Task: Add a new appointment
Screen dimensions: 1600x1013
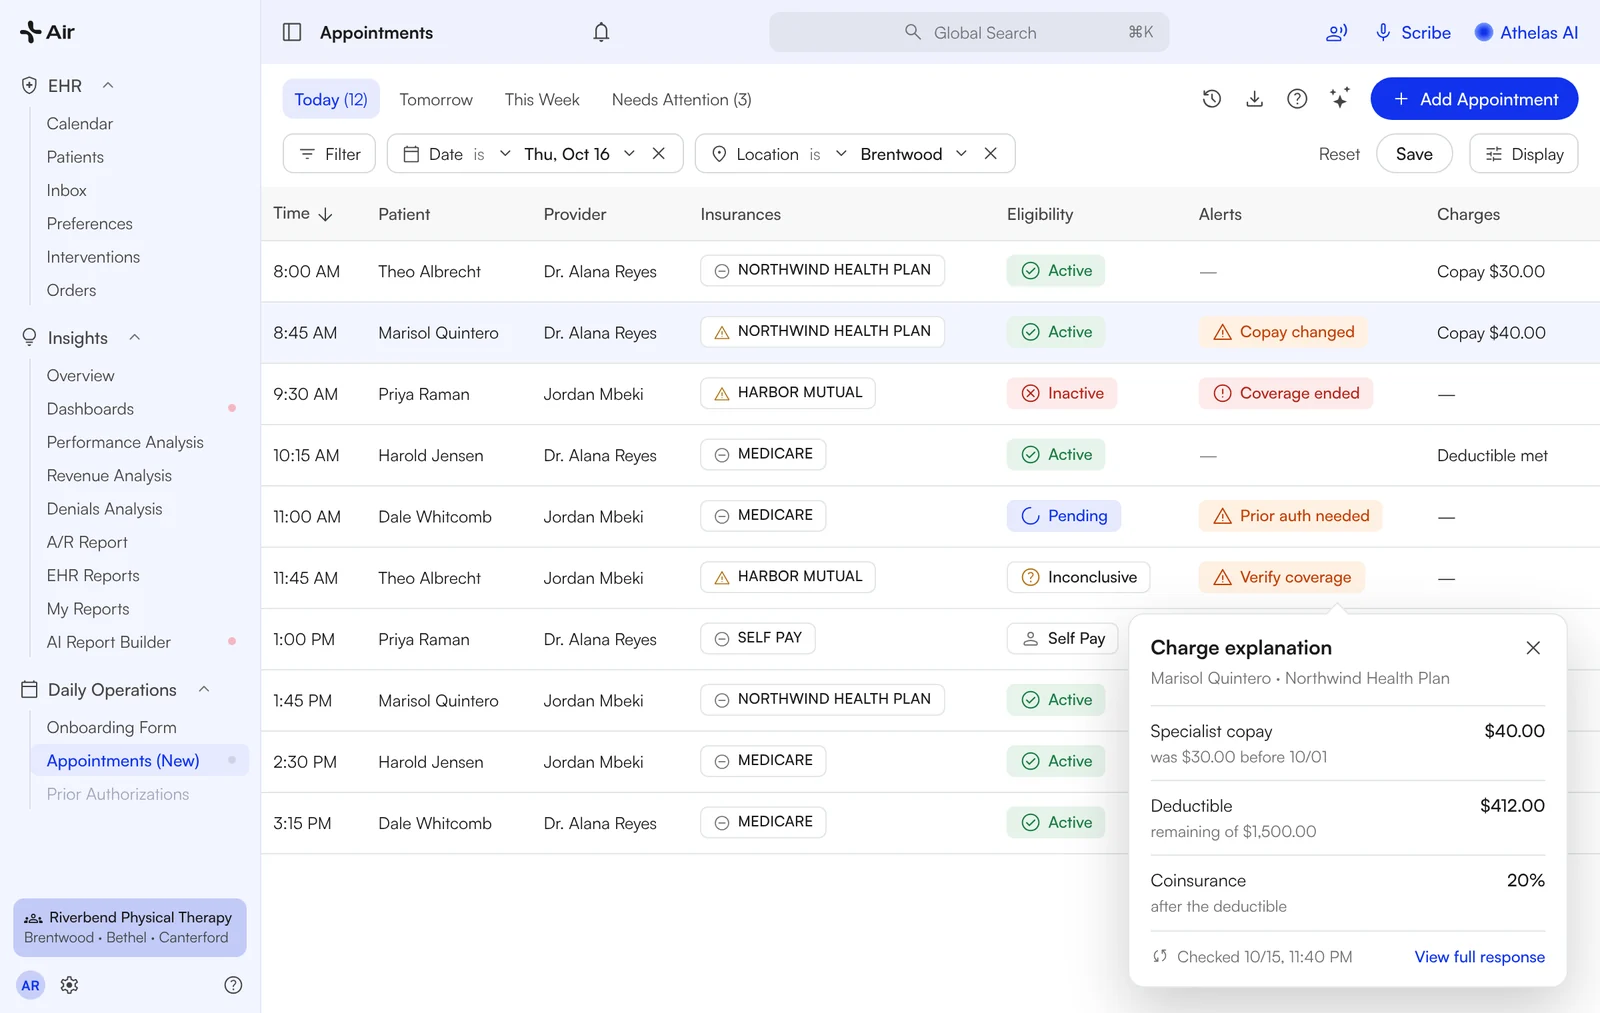Action: [x=1474, y=99]
